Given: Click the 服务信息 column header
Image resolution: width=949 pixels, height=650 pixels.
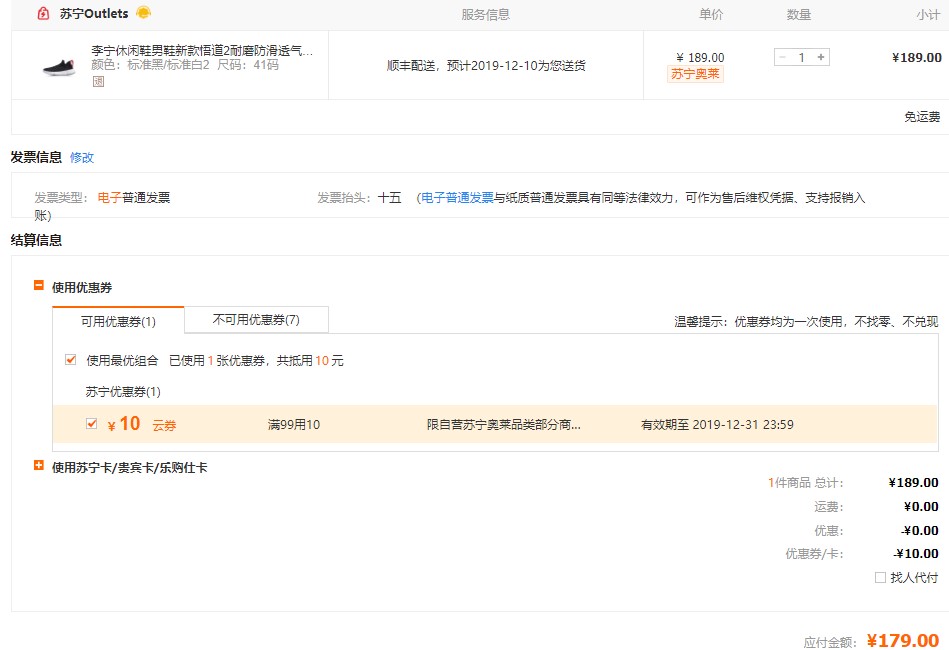Looking at the screenshot, I should coord(485,15).
